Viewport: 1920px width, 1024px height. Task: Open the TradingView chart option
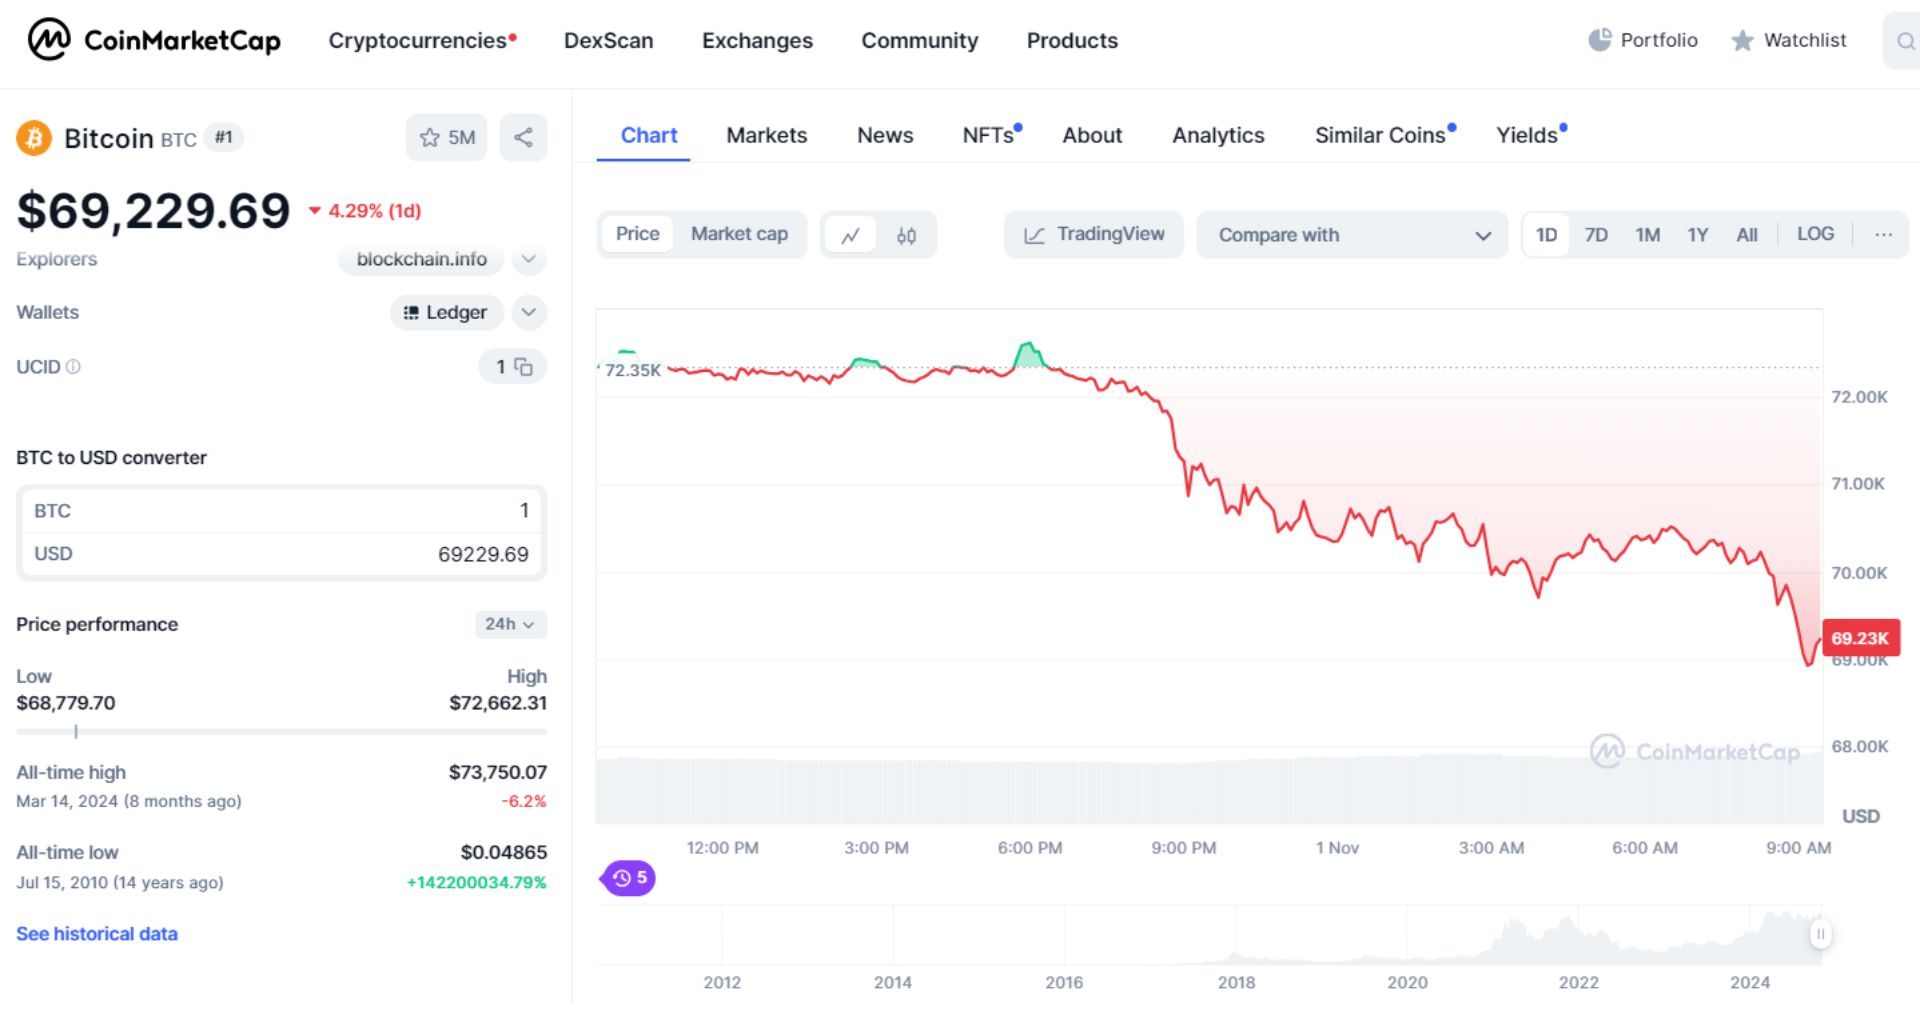pos(1093,234)
